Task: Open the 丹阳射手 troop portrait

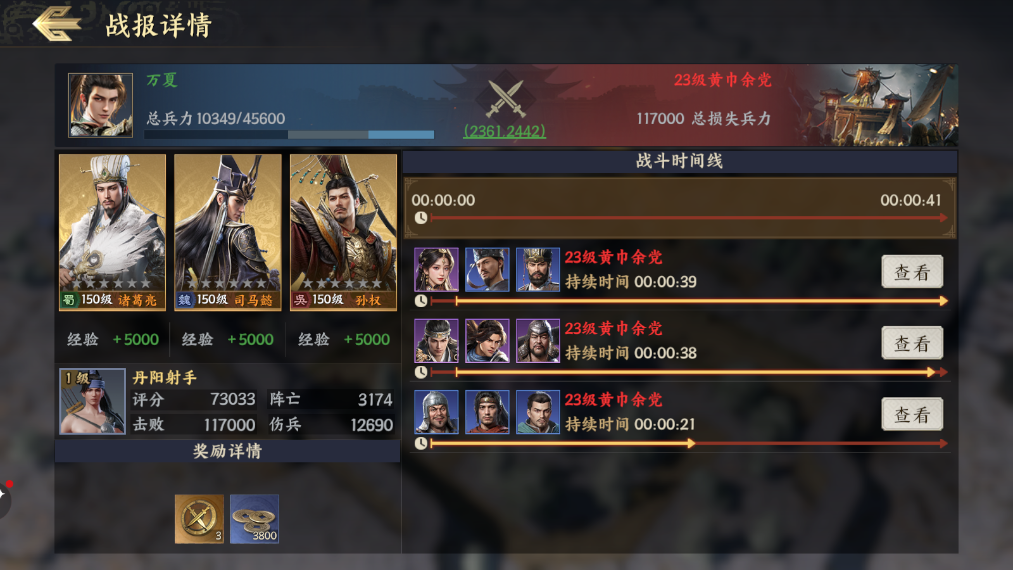Action: coord(92,401)
